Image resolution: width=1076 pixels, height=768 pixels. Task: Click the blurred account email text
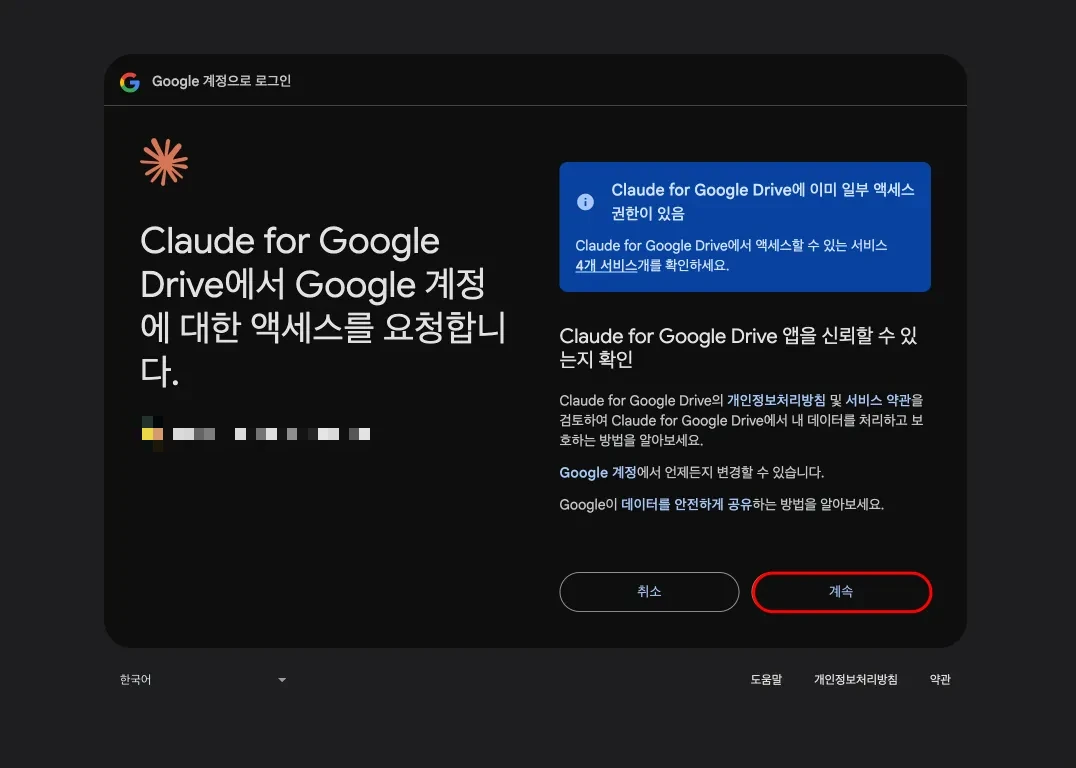(x=272, y=434)
